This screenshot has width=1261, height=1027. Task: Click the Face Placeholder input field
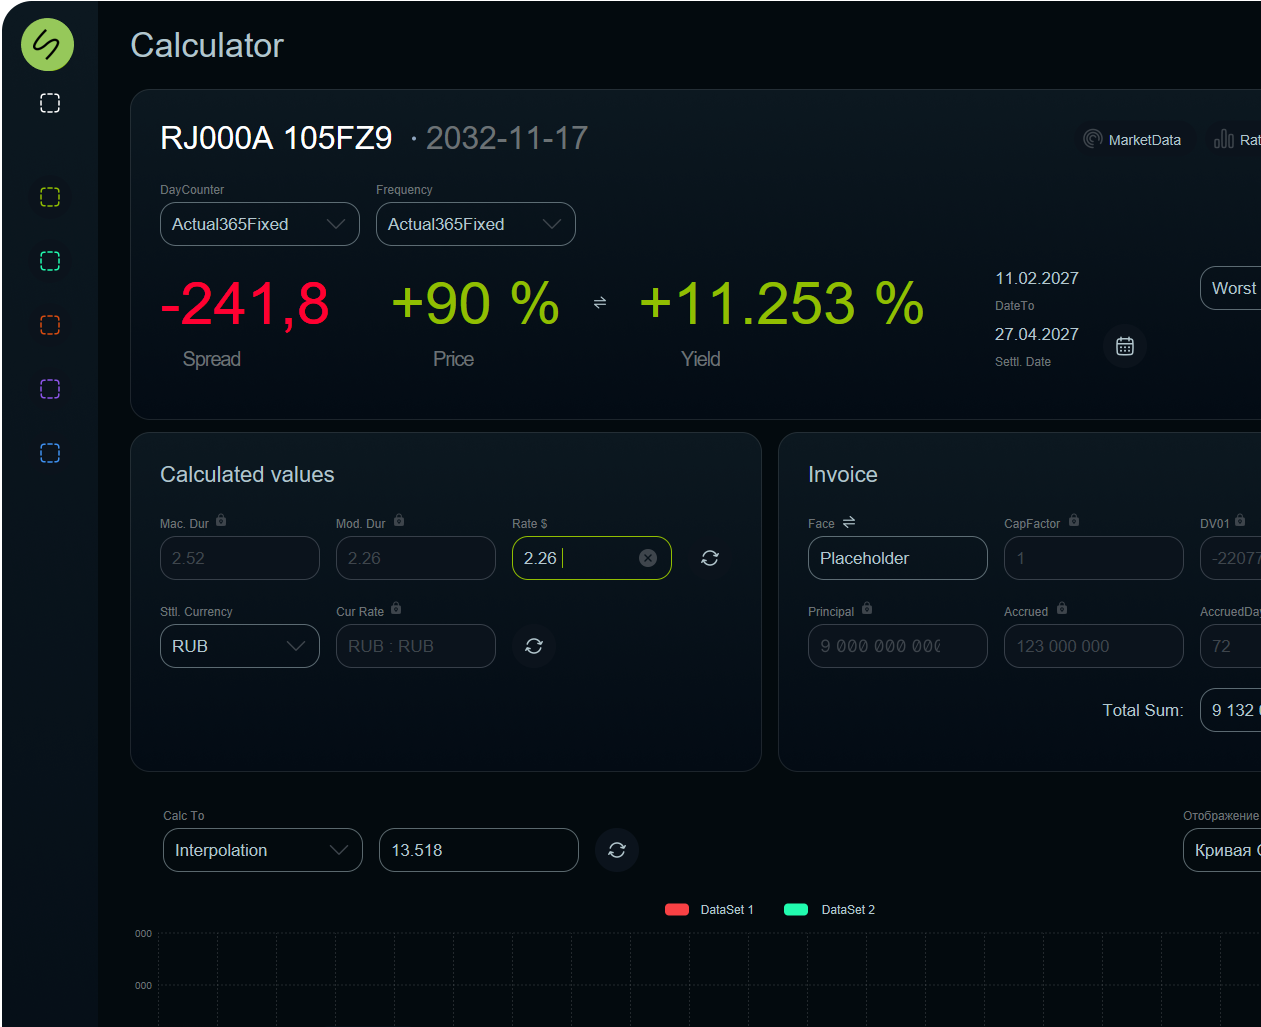[x=897, y=558]
